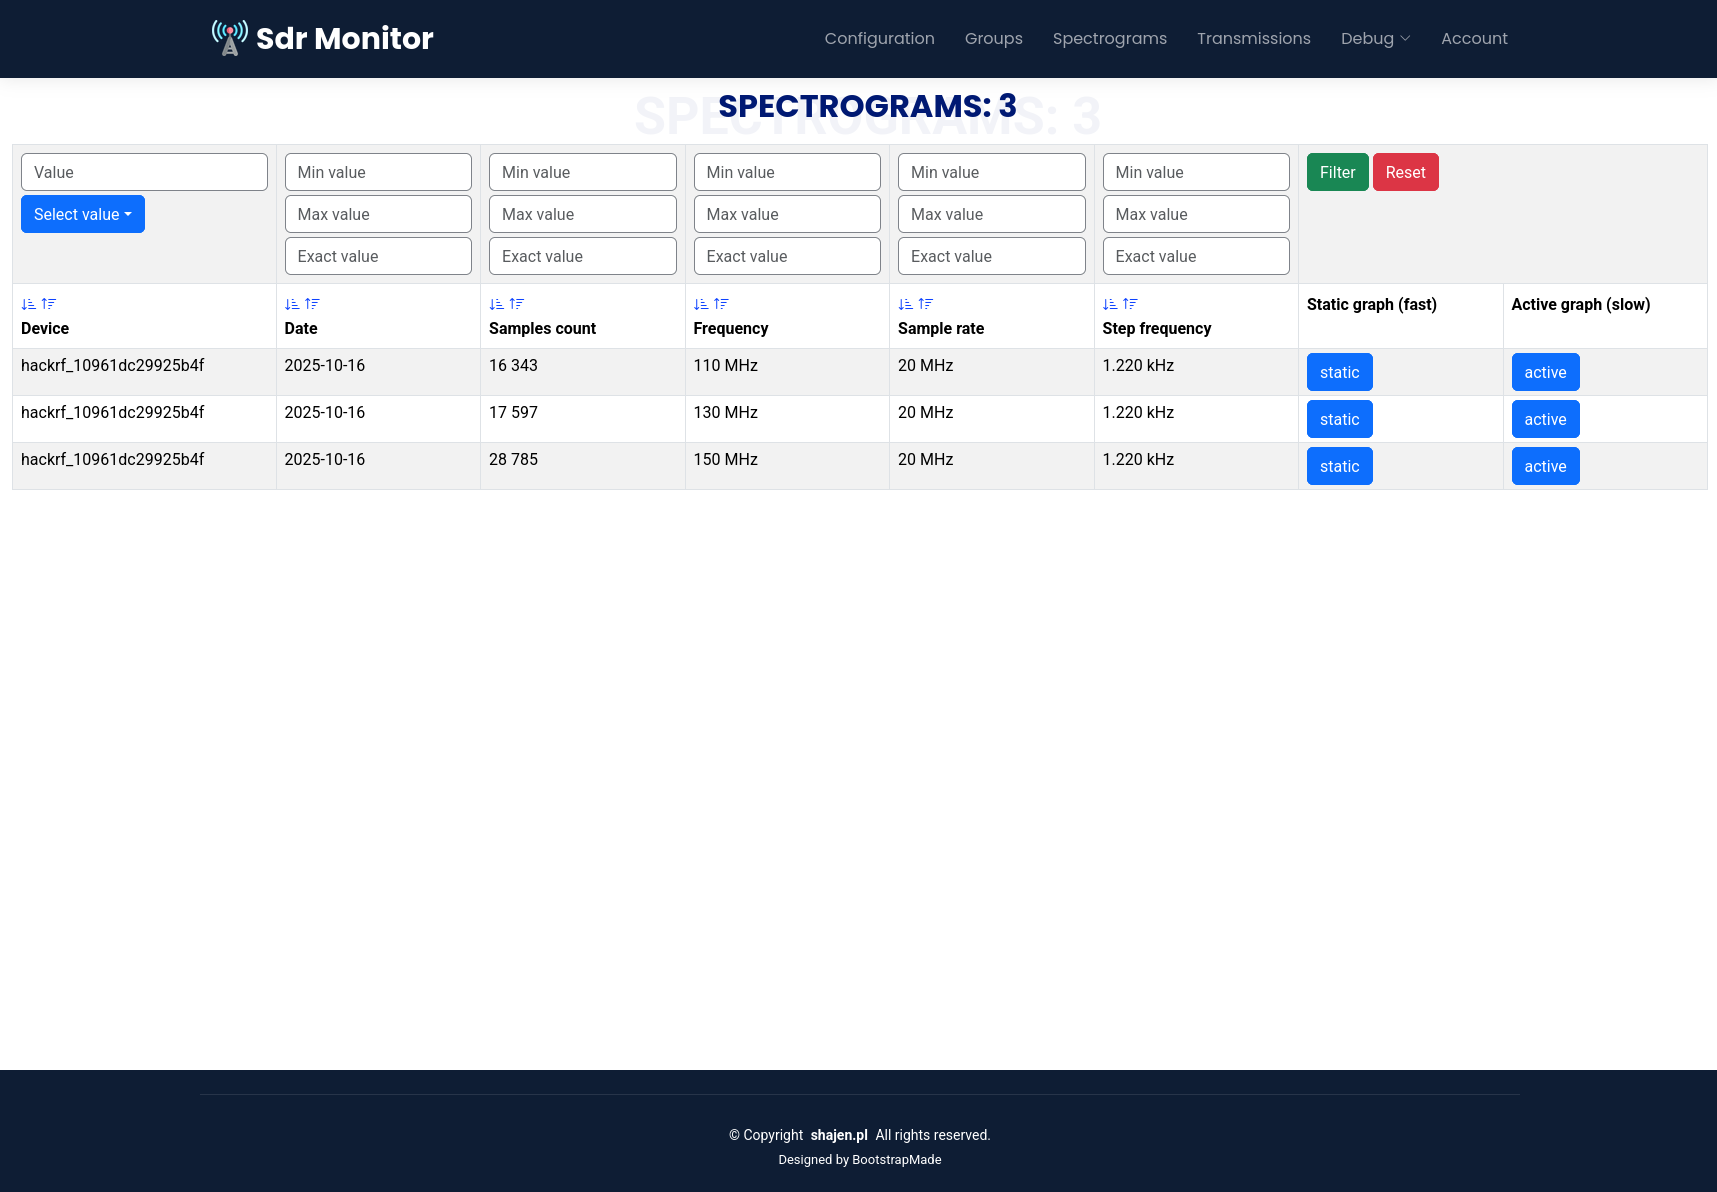Click up-arrow sort icon above Samples count
This screenshot has width=1717, height=1192.
[x=516, y=304]
